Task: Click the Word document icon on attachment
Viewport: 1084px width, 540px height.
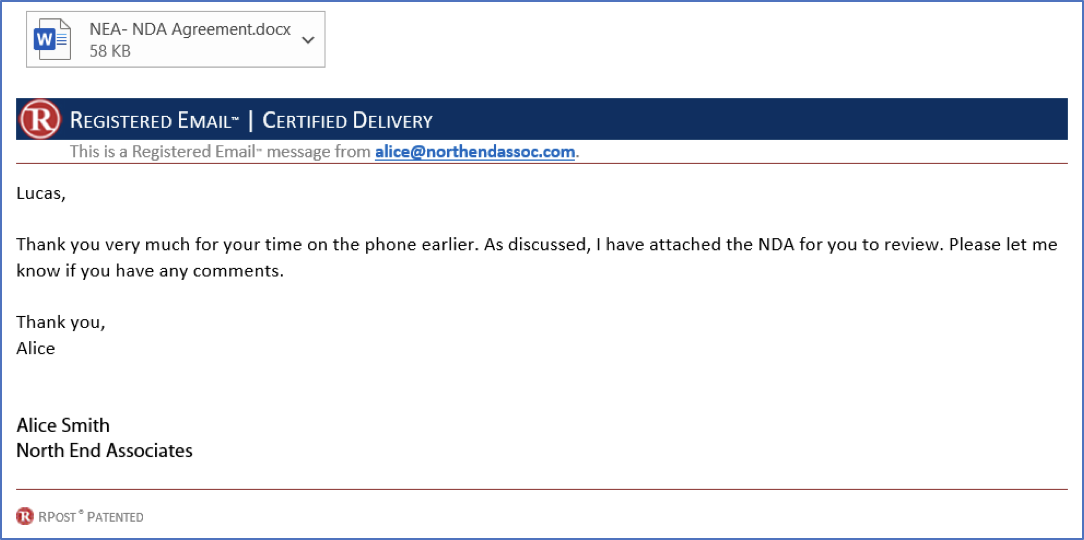Action: [53, 40]
